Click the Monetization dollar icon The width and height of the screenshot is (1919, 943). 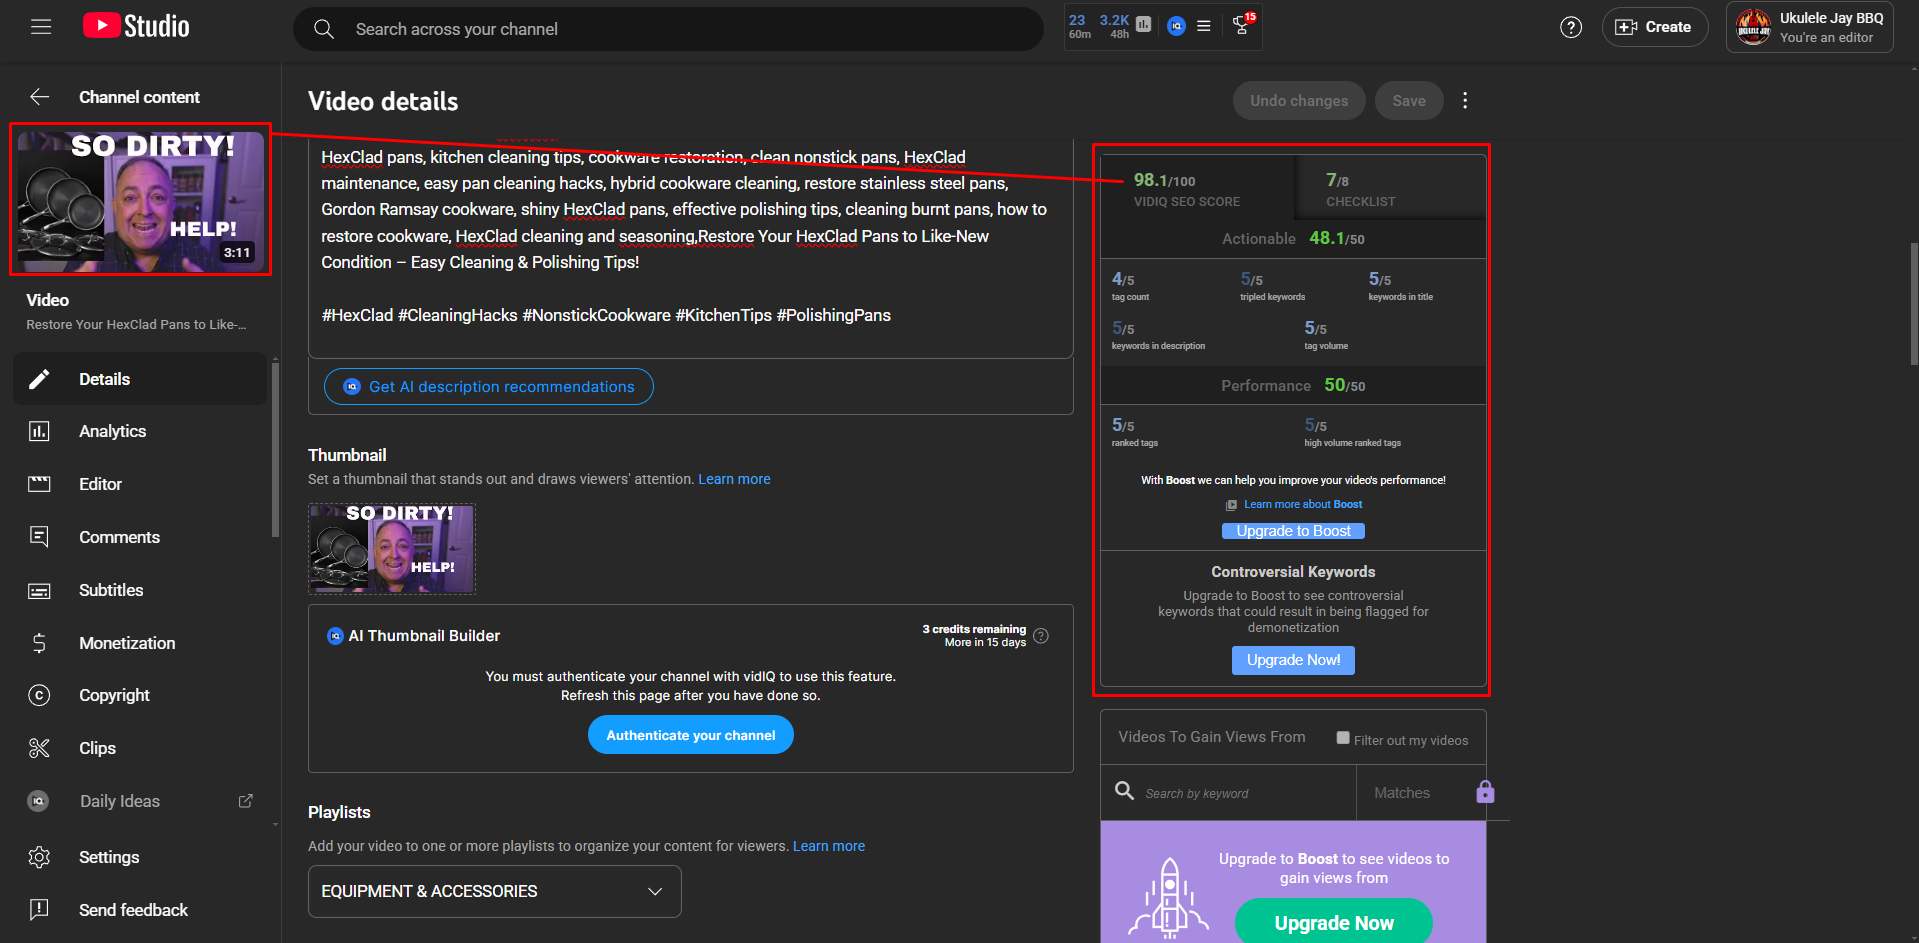pos(39,643)
